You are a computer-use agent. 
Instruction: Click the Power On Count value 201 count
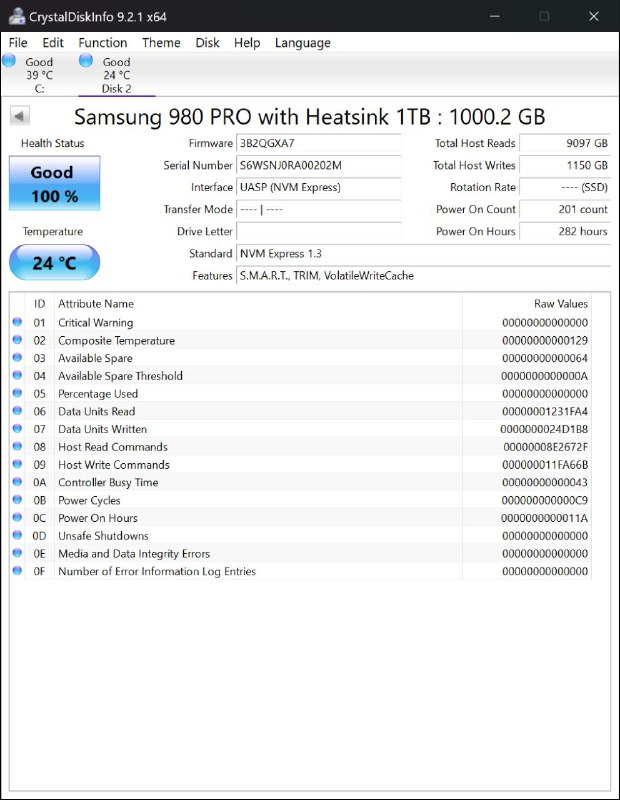pos(565,209)
